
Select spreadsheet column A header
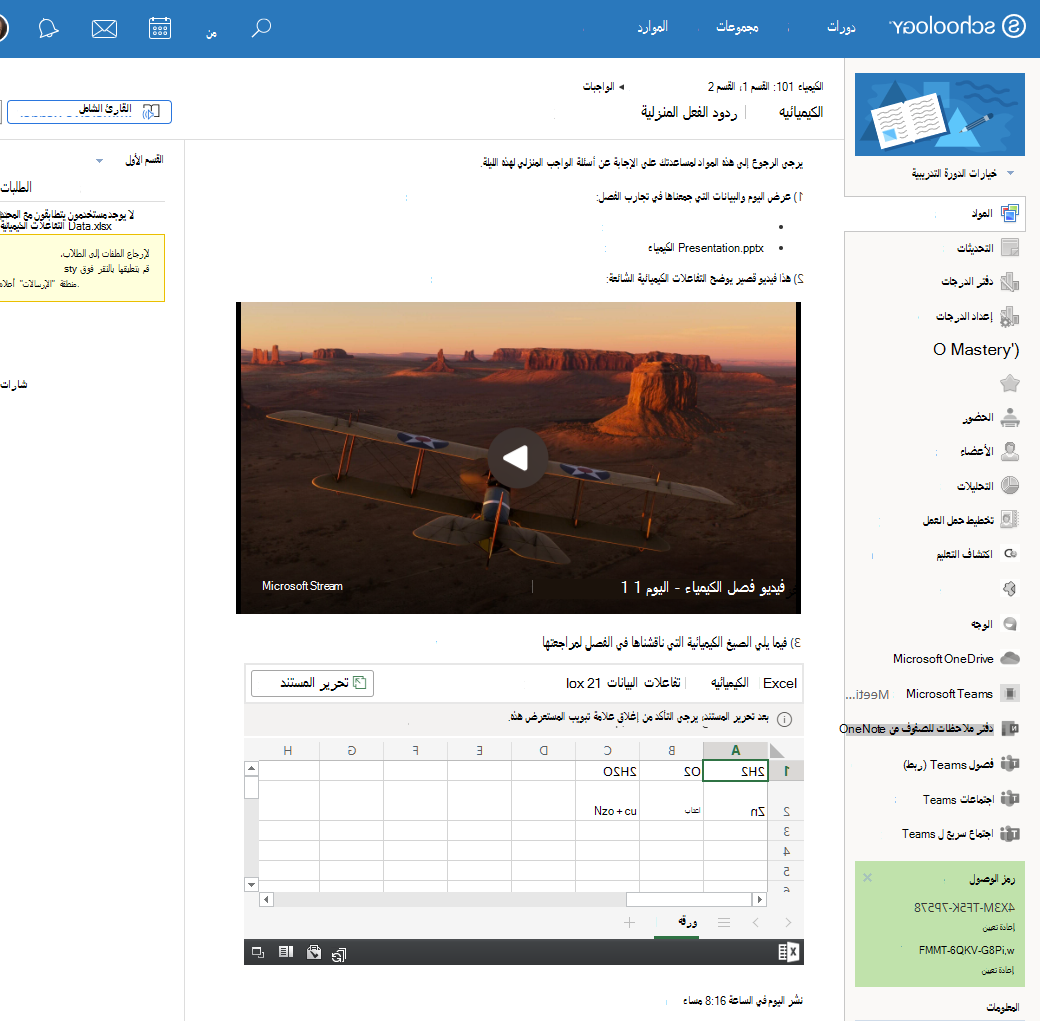click(x=736, y=750)
